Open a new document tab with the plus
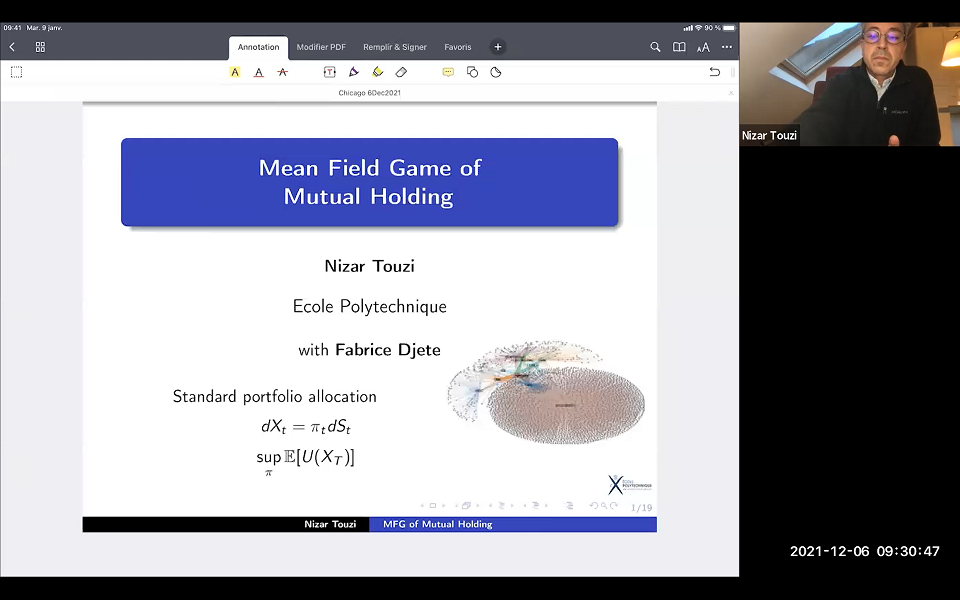The image size is (960, 600). click(497, 46)
